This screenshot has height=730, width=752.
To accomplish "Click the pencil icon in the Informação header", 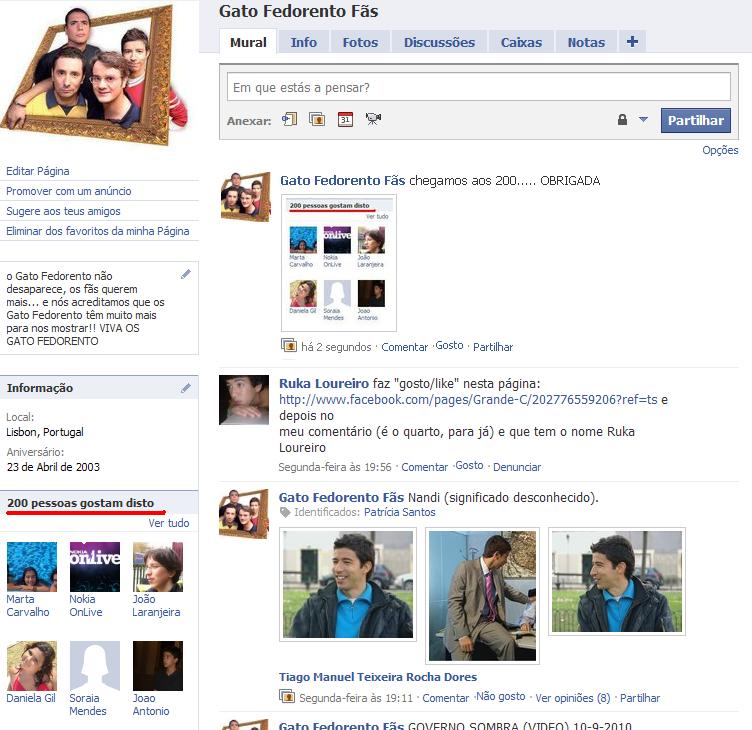I will click(x=185, y=388).
